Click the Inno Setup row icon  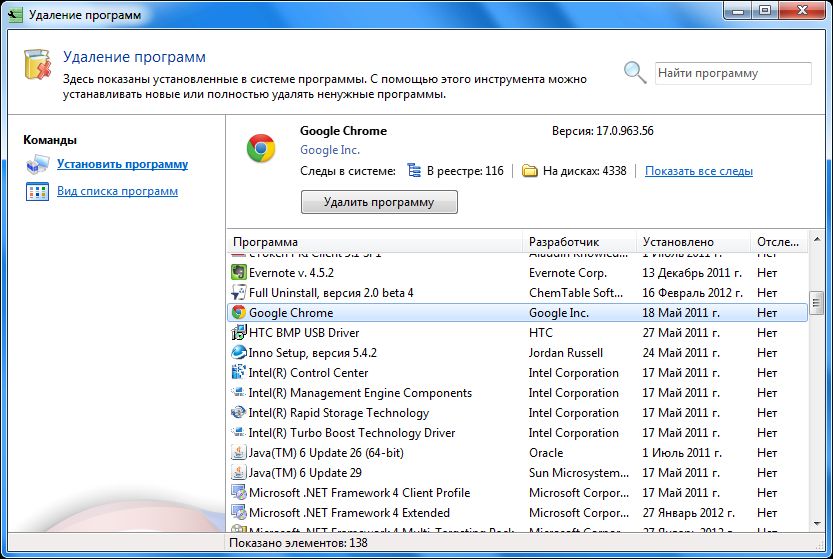click(239, 353)
